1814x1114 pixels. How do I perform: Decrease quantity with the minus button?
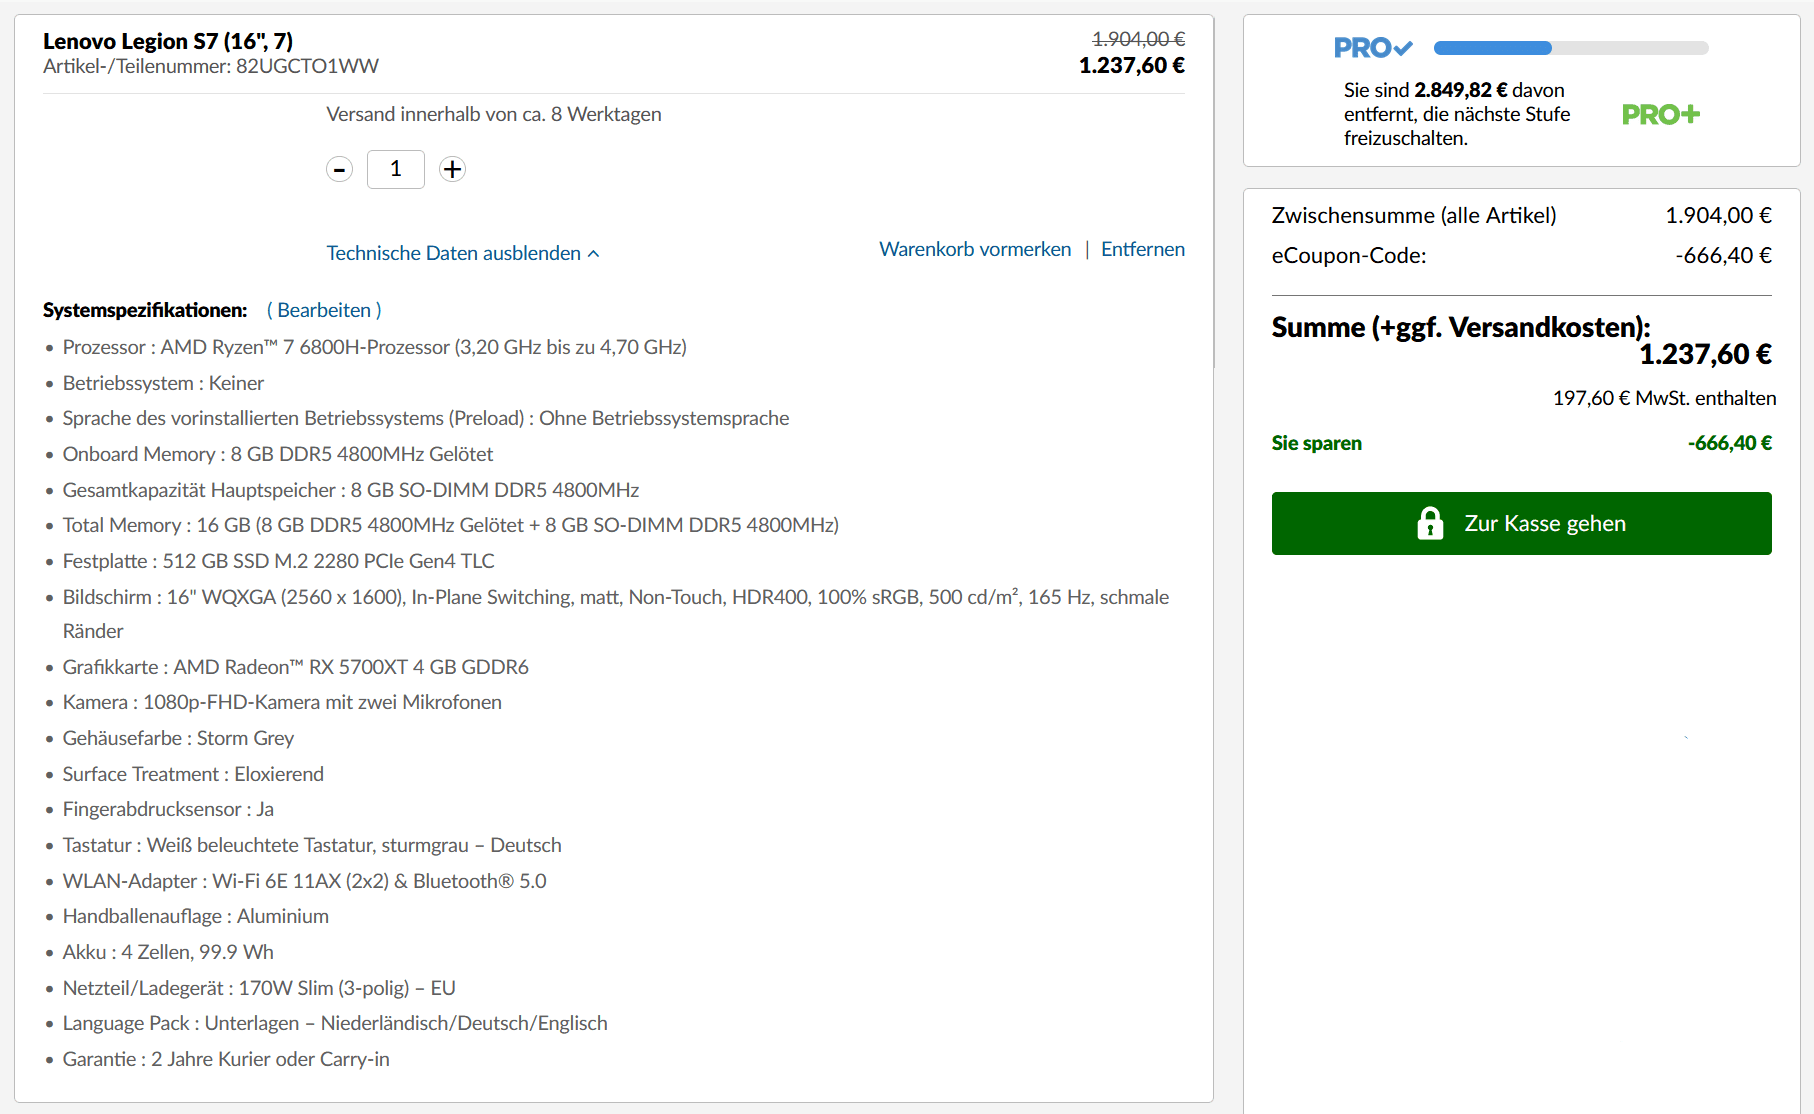click(340, 169)
